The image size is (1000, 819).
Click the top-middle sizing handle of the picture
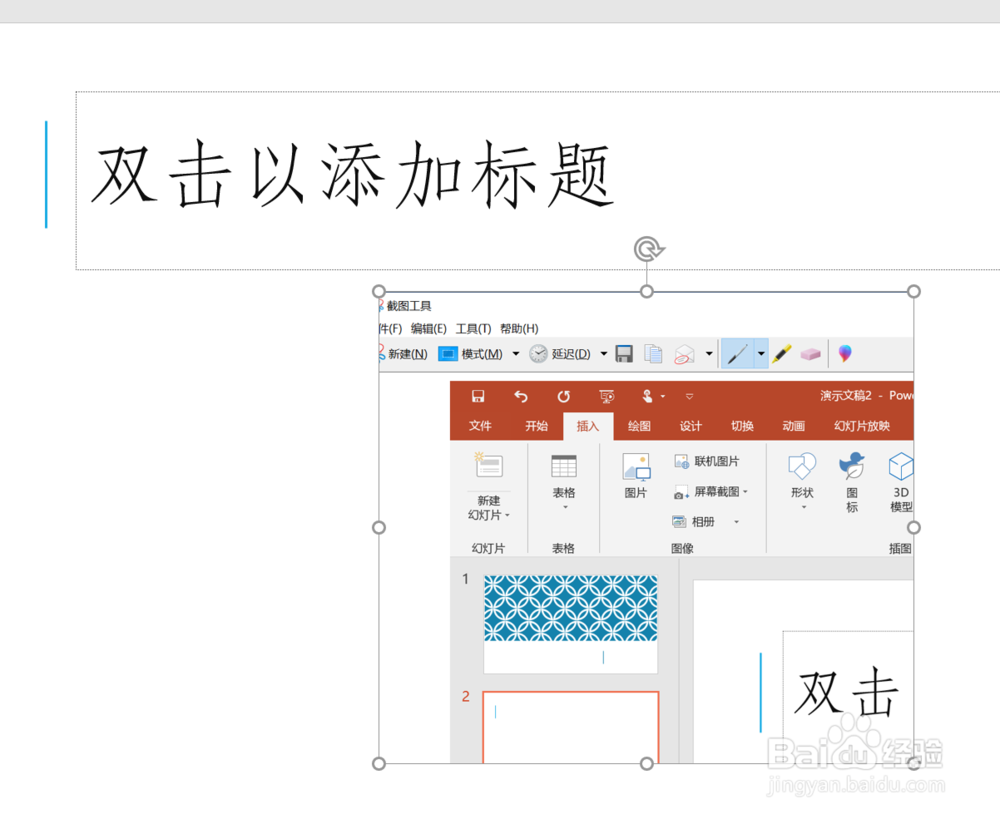647,291
